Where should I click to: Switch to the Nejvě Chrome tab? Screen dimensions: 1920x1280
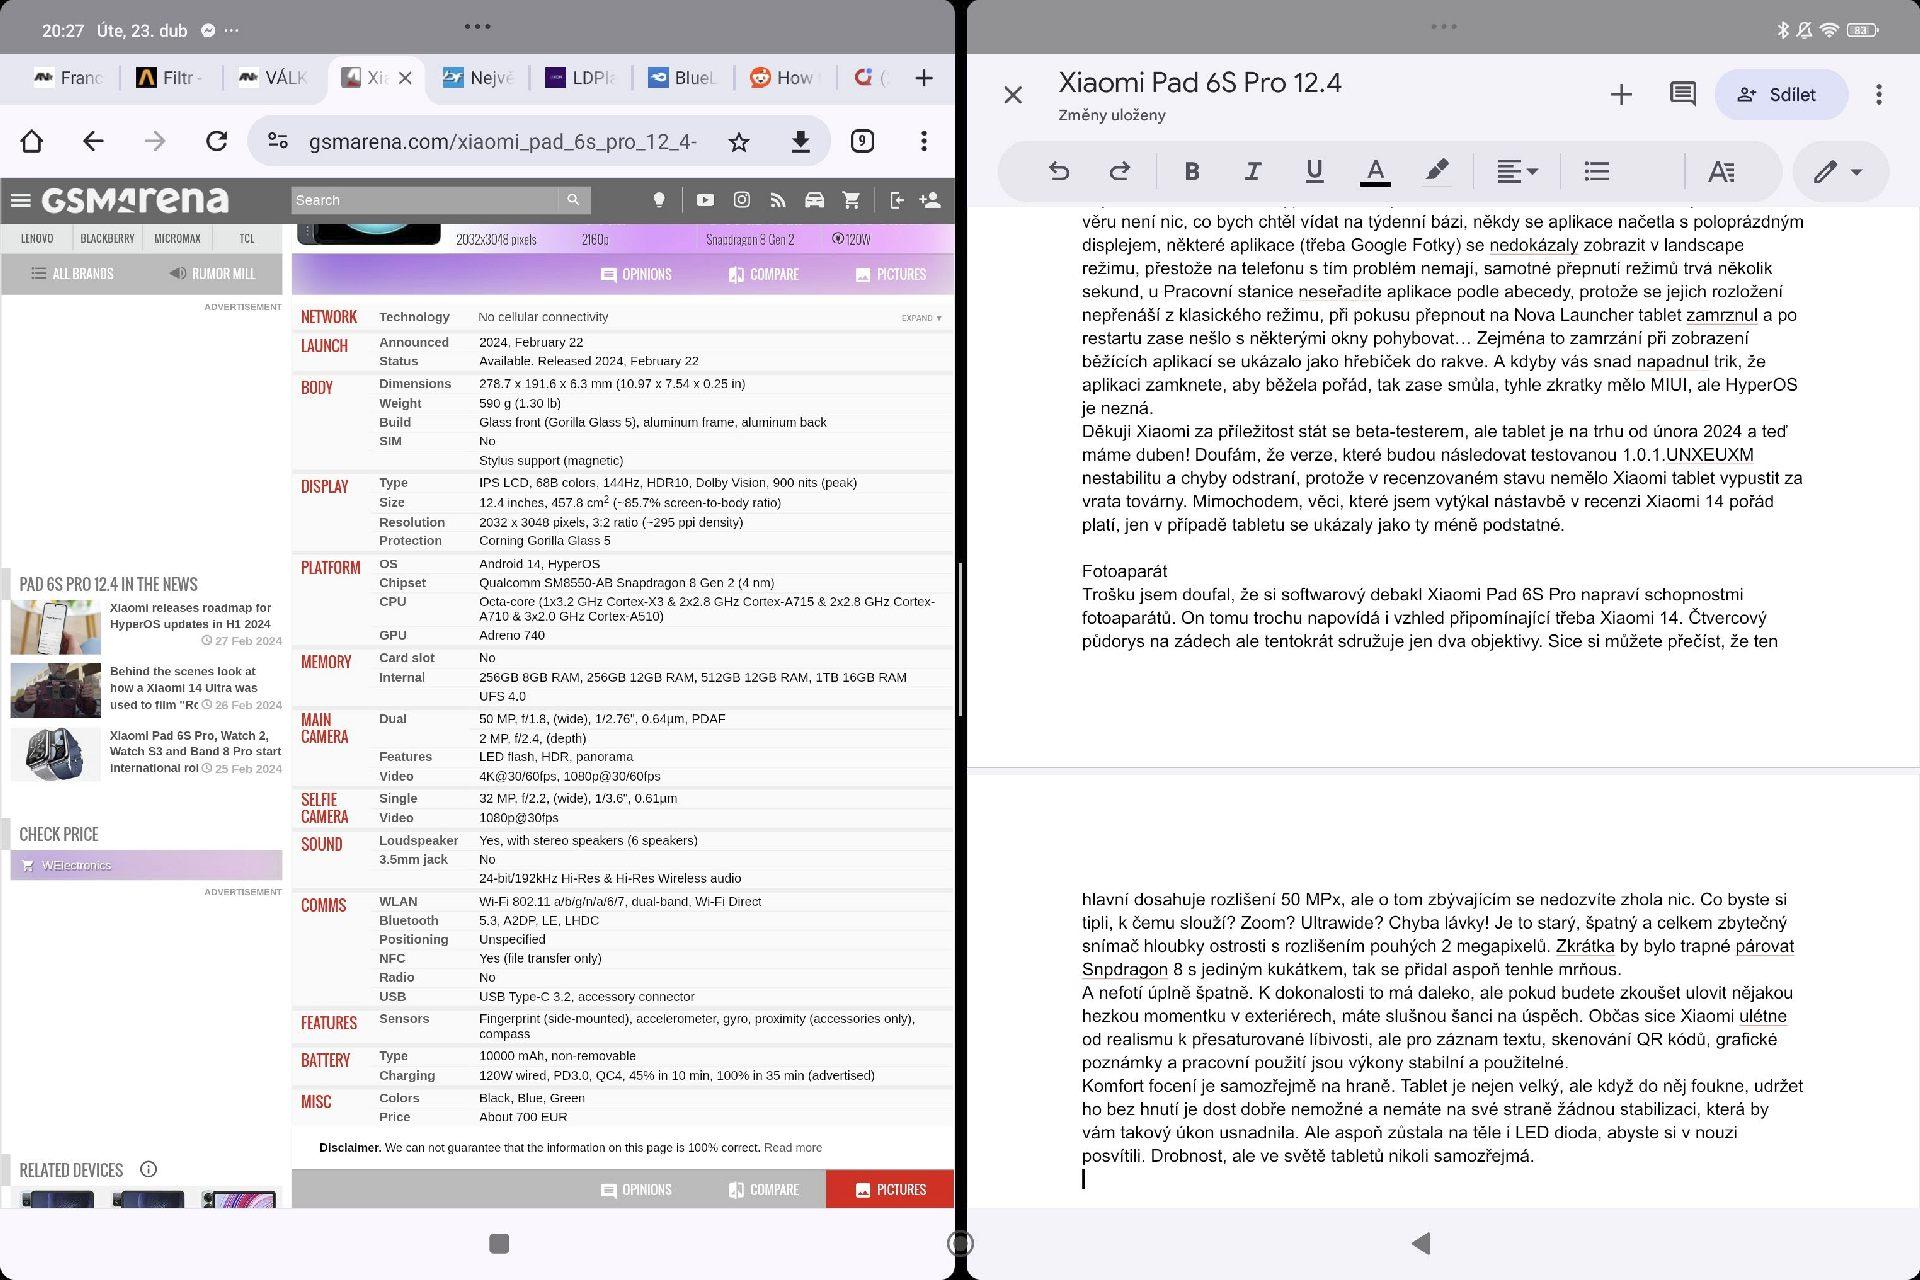click(x=478, y=78)
